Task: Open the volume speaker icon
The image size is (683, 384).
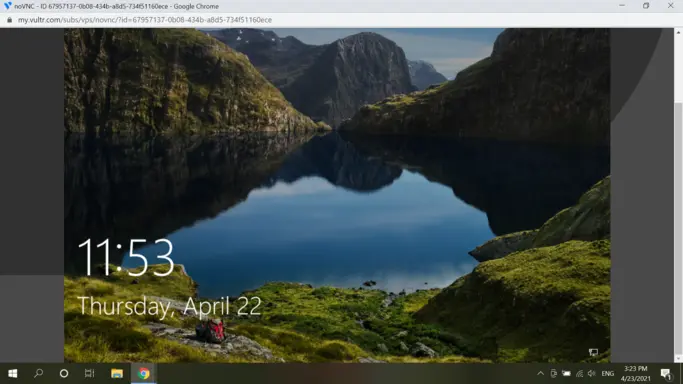Action: [x=592, y=374]
